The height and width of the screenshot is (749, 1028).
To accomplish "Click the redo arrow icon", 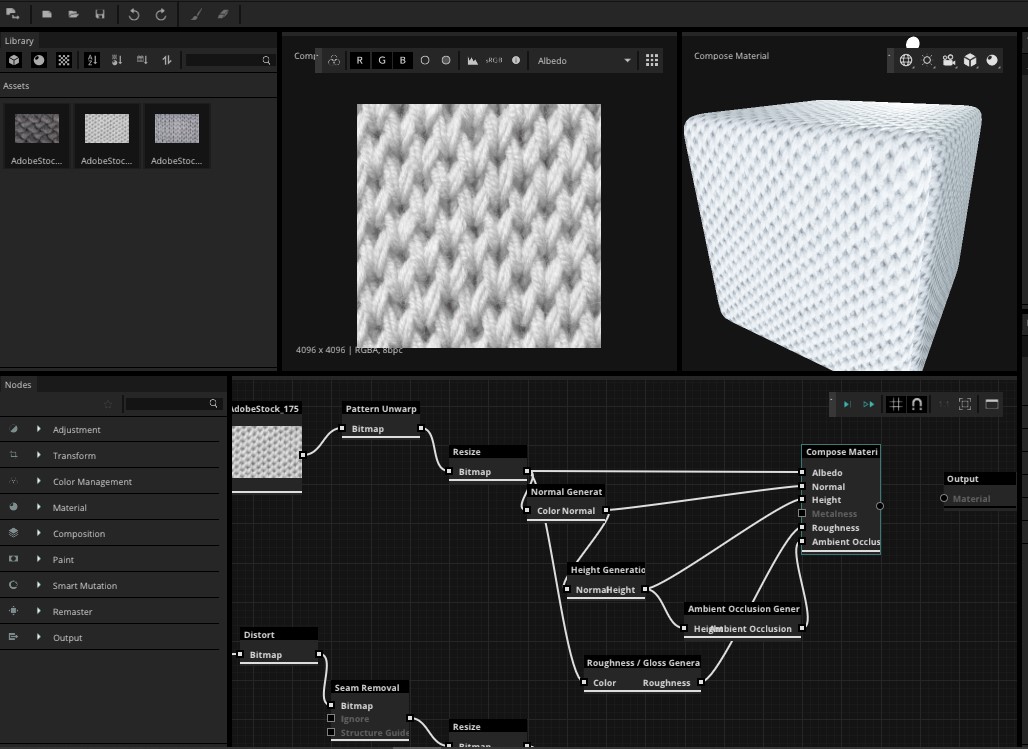I will (161, 15).
